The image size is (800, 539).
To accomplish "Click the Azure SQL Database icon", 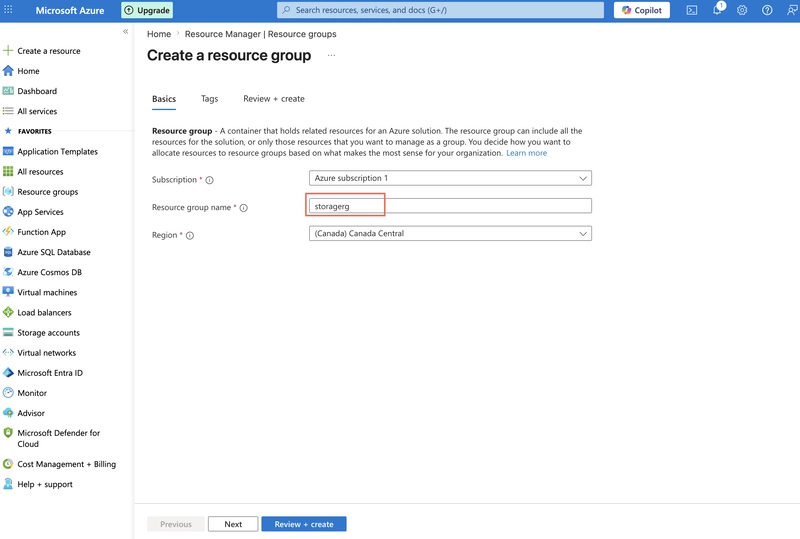I will coord(8,252).
